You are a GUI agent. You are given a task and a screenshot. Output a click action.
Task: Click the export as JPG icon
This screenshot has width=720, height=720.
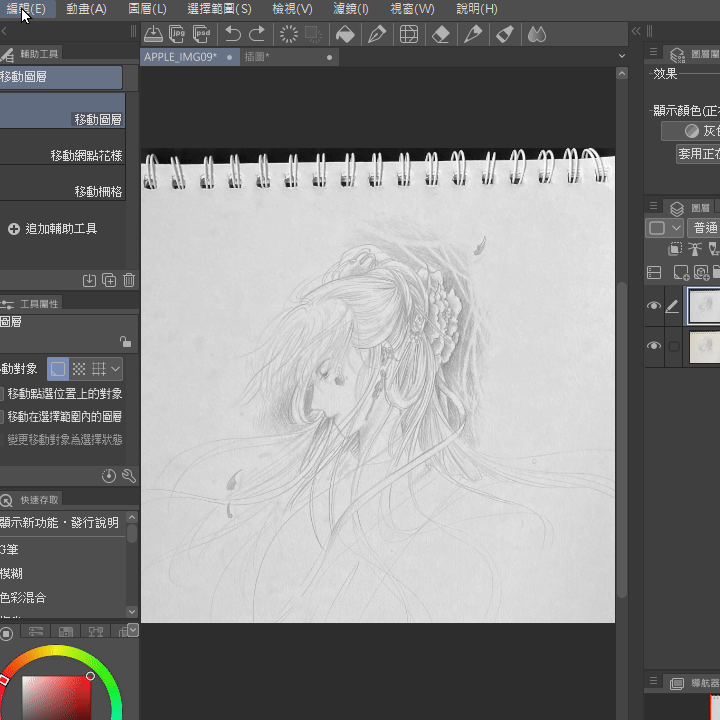(x=177, y=34)
